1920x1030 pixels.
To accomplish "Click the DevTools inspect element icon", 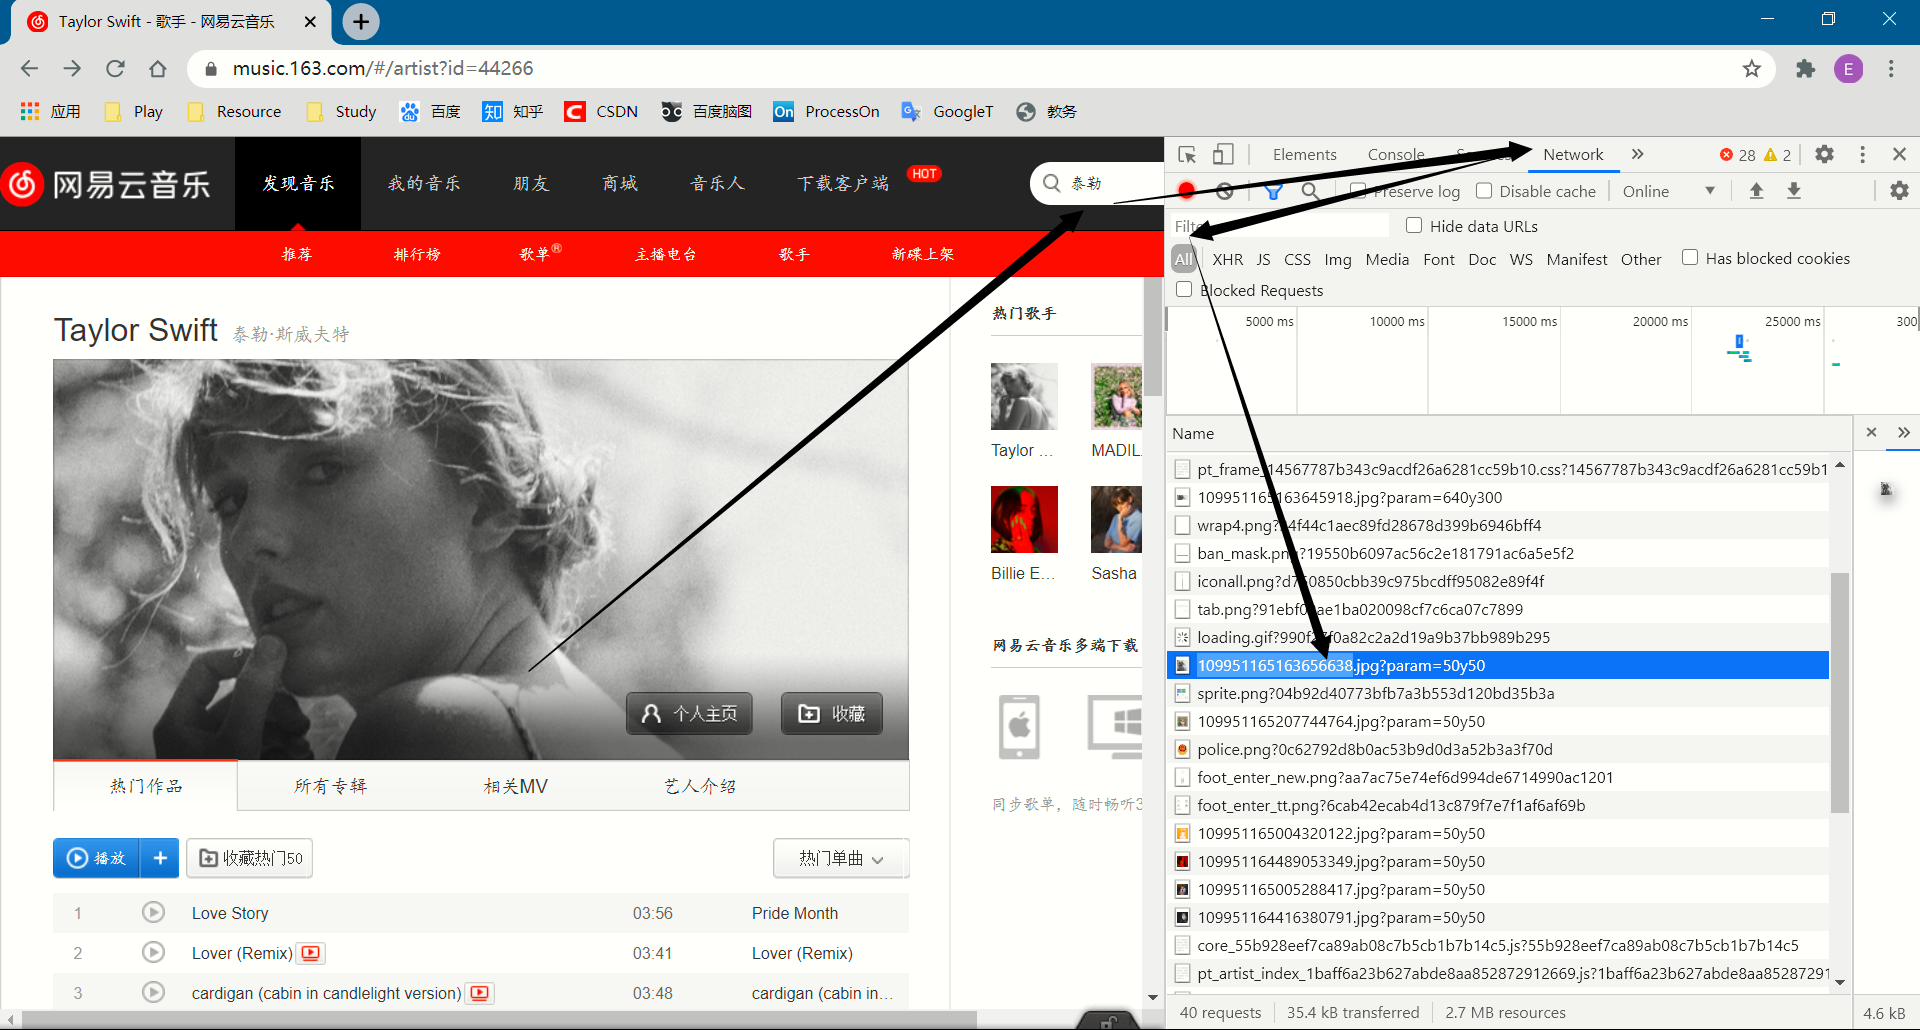I will click(x=1187, y=154).
